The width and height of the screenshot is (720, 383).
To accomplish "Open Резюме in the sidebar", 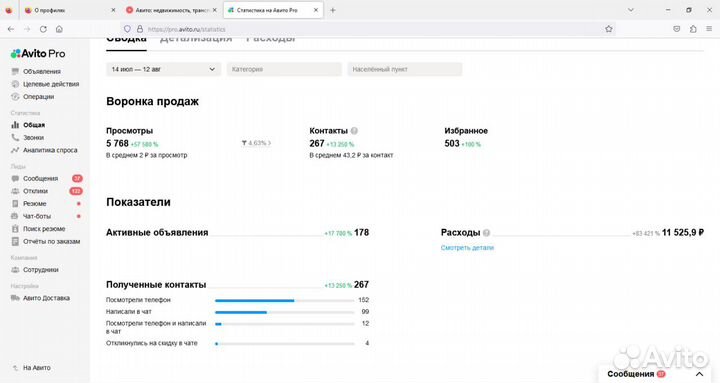I will coord(34,203).
